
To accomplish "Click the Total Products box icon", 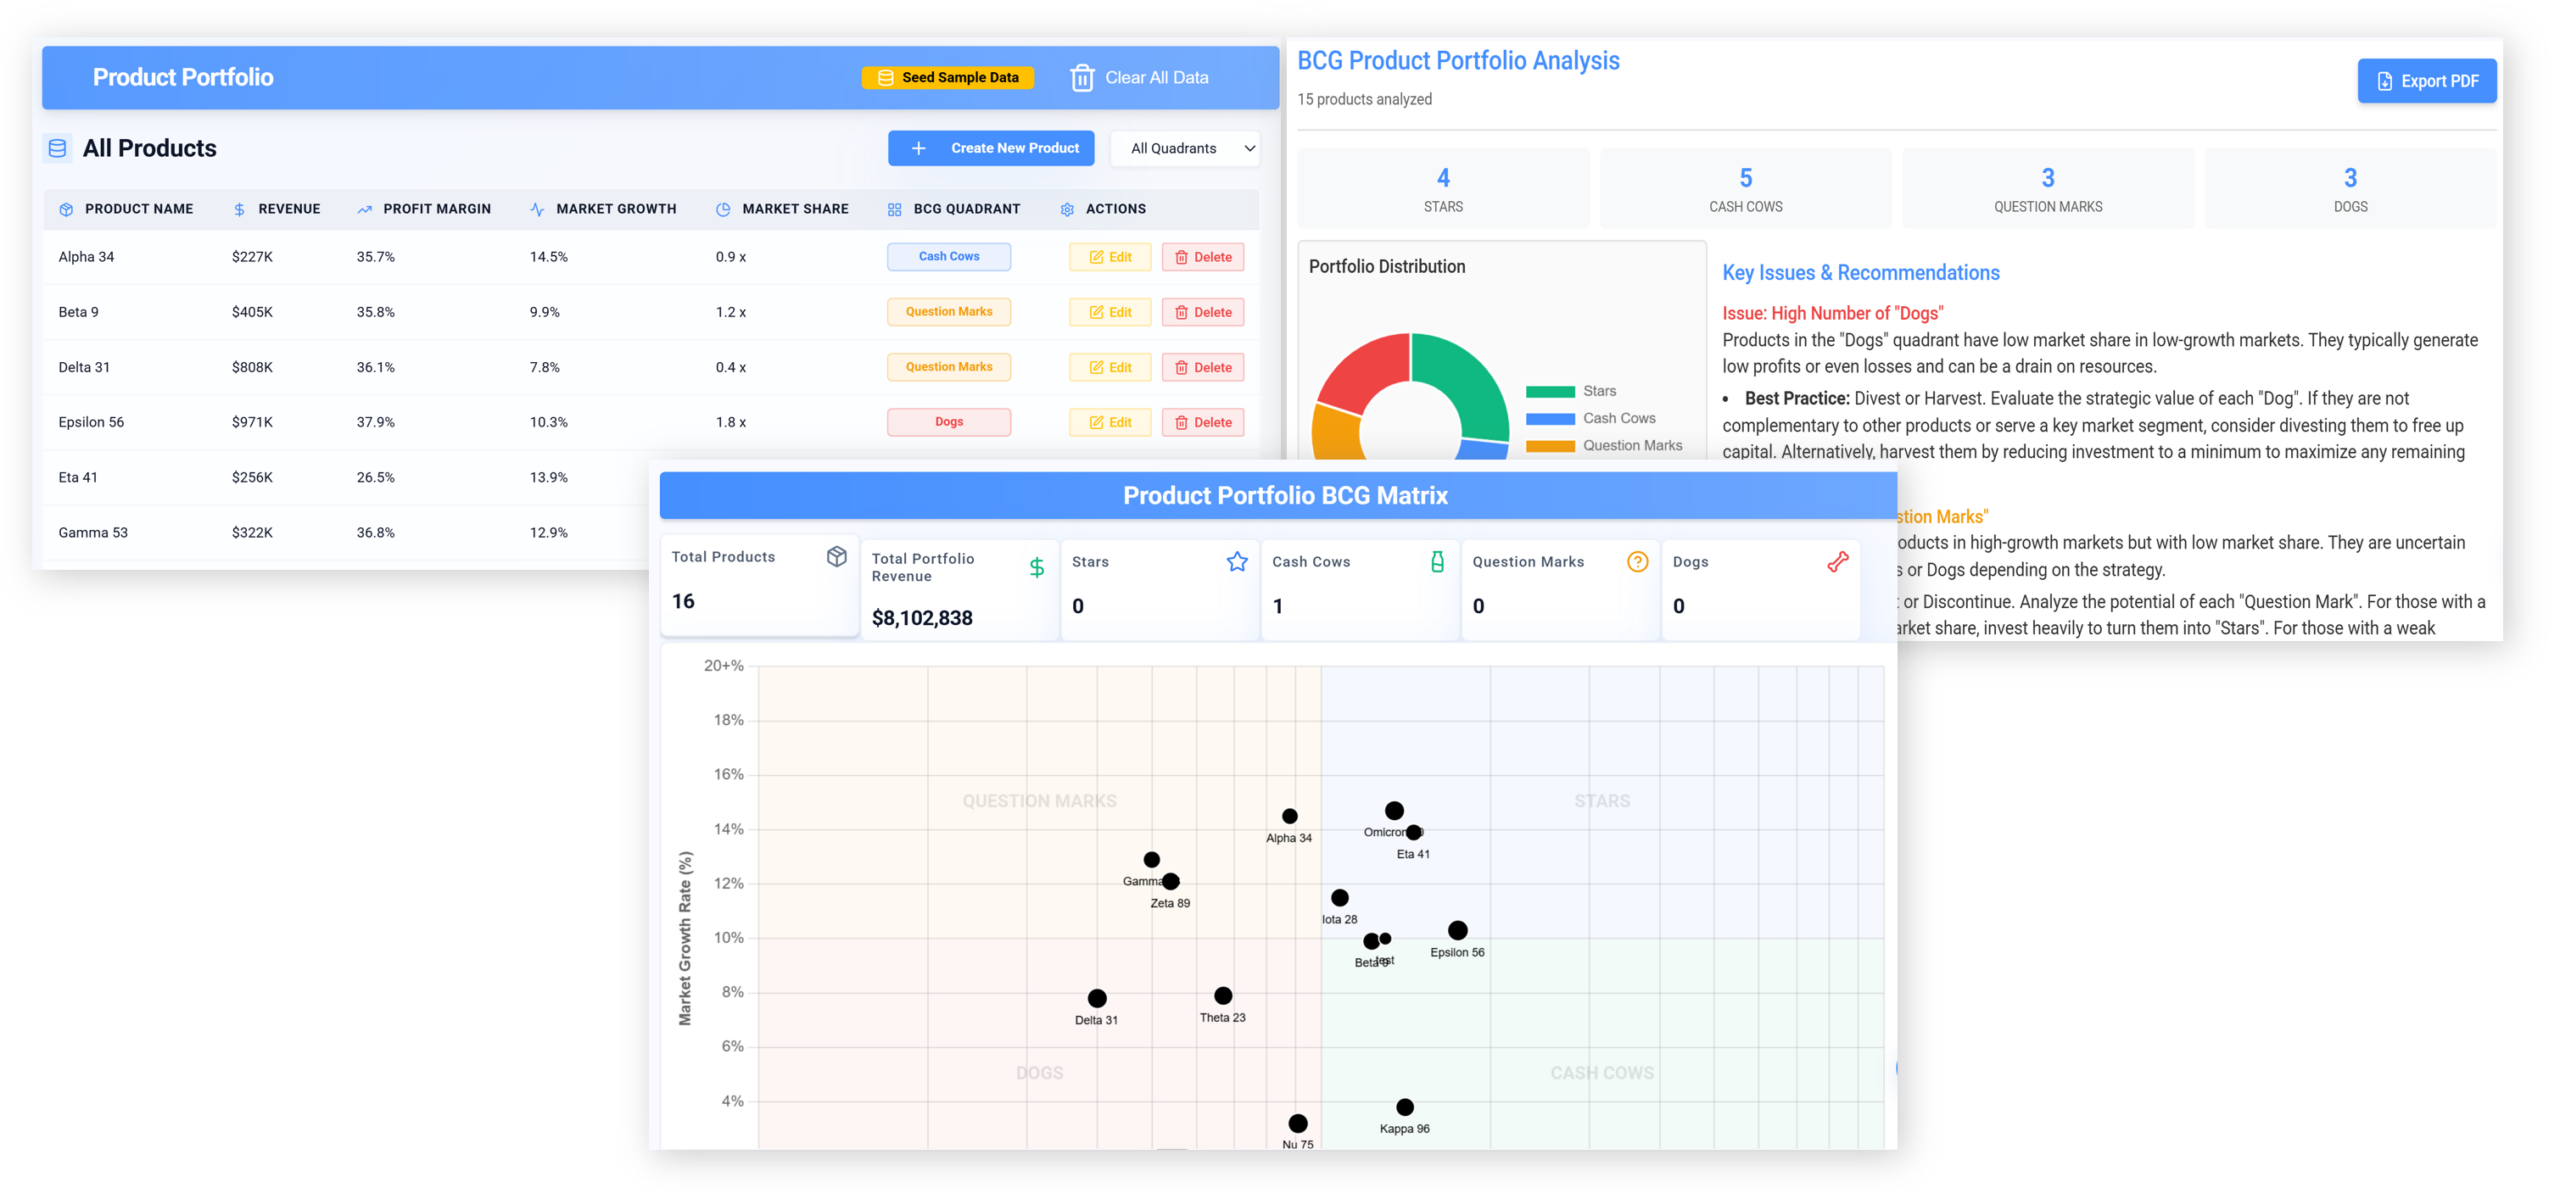I will pyautogui.click(x=836, y=557).
